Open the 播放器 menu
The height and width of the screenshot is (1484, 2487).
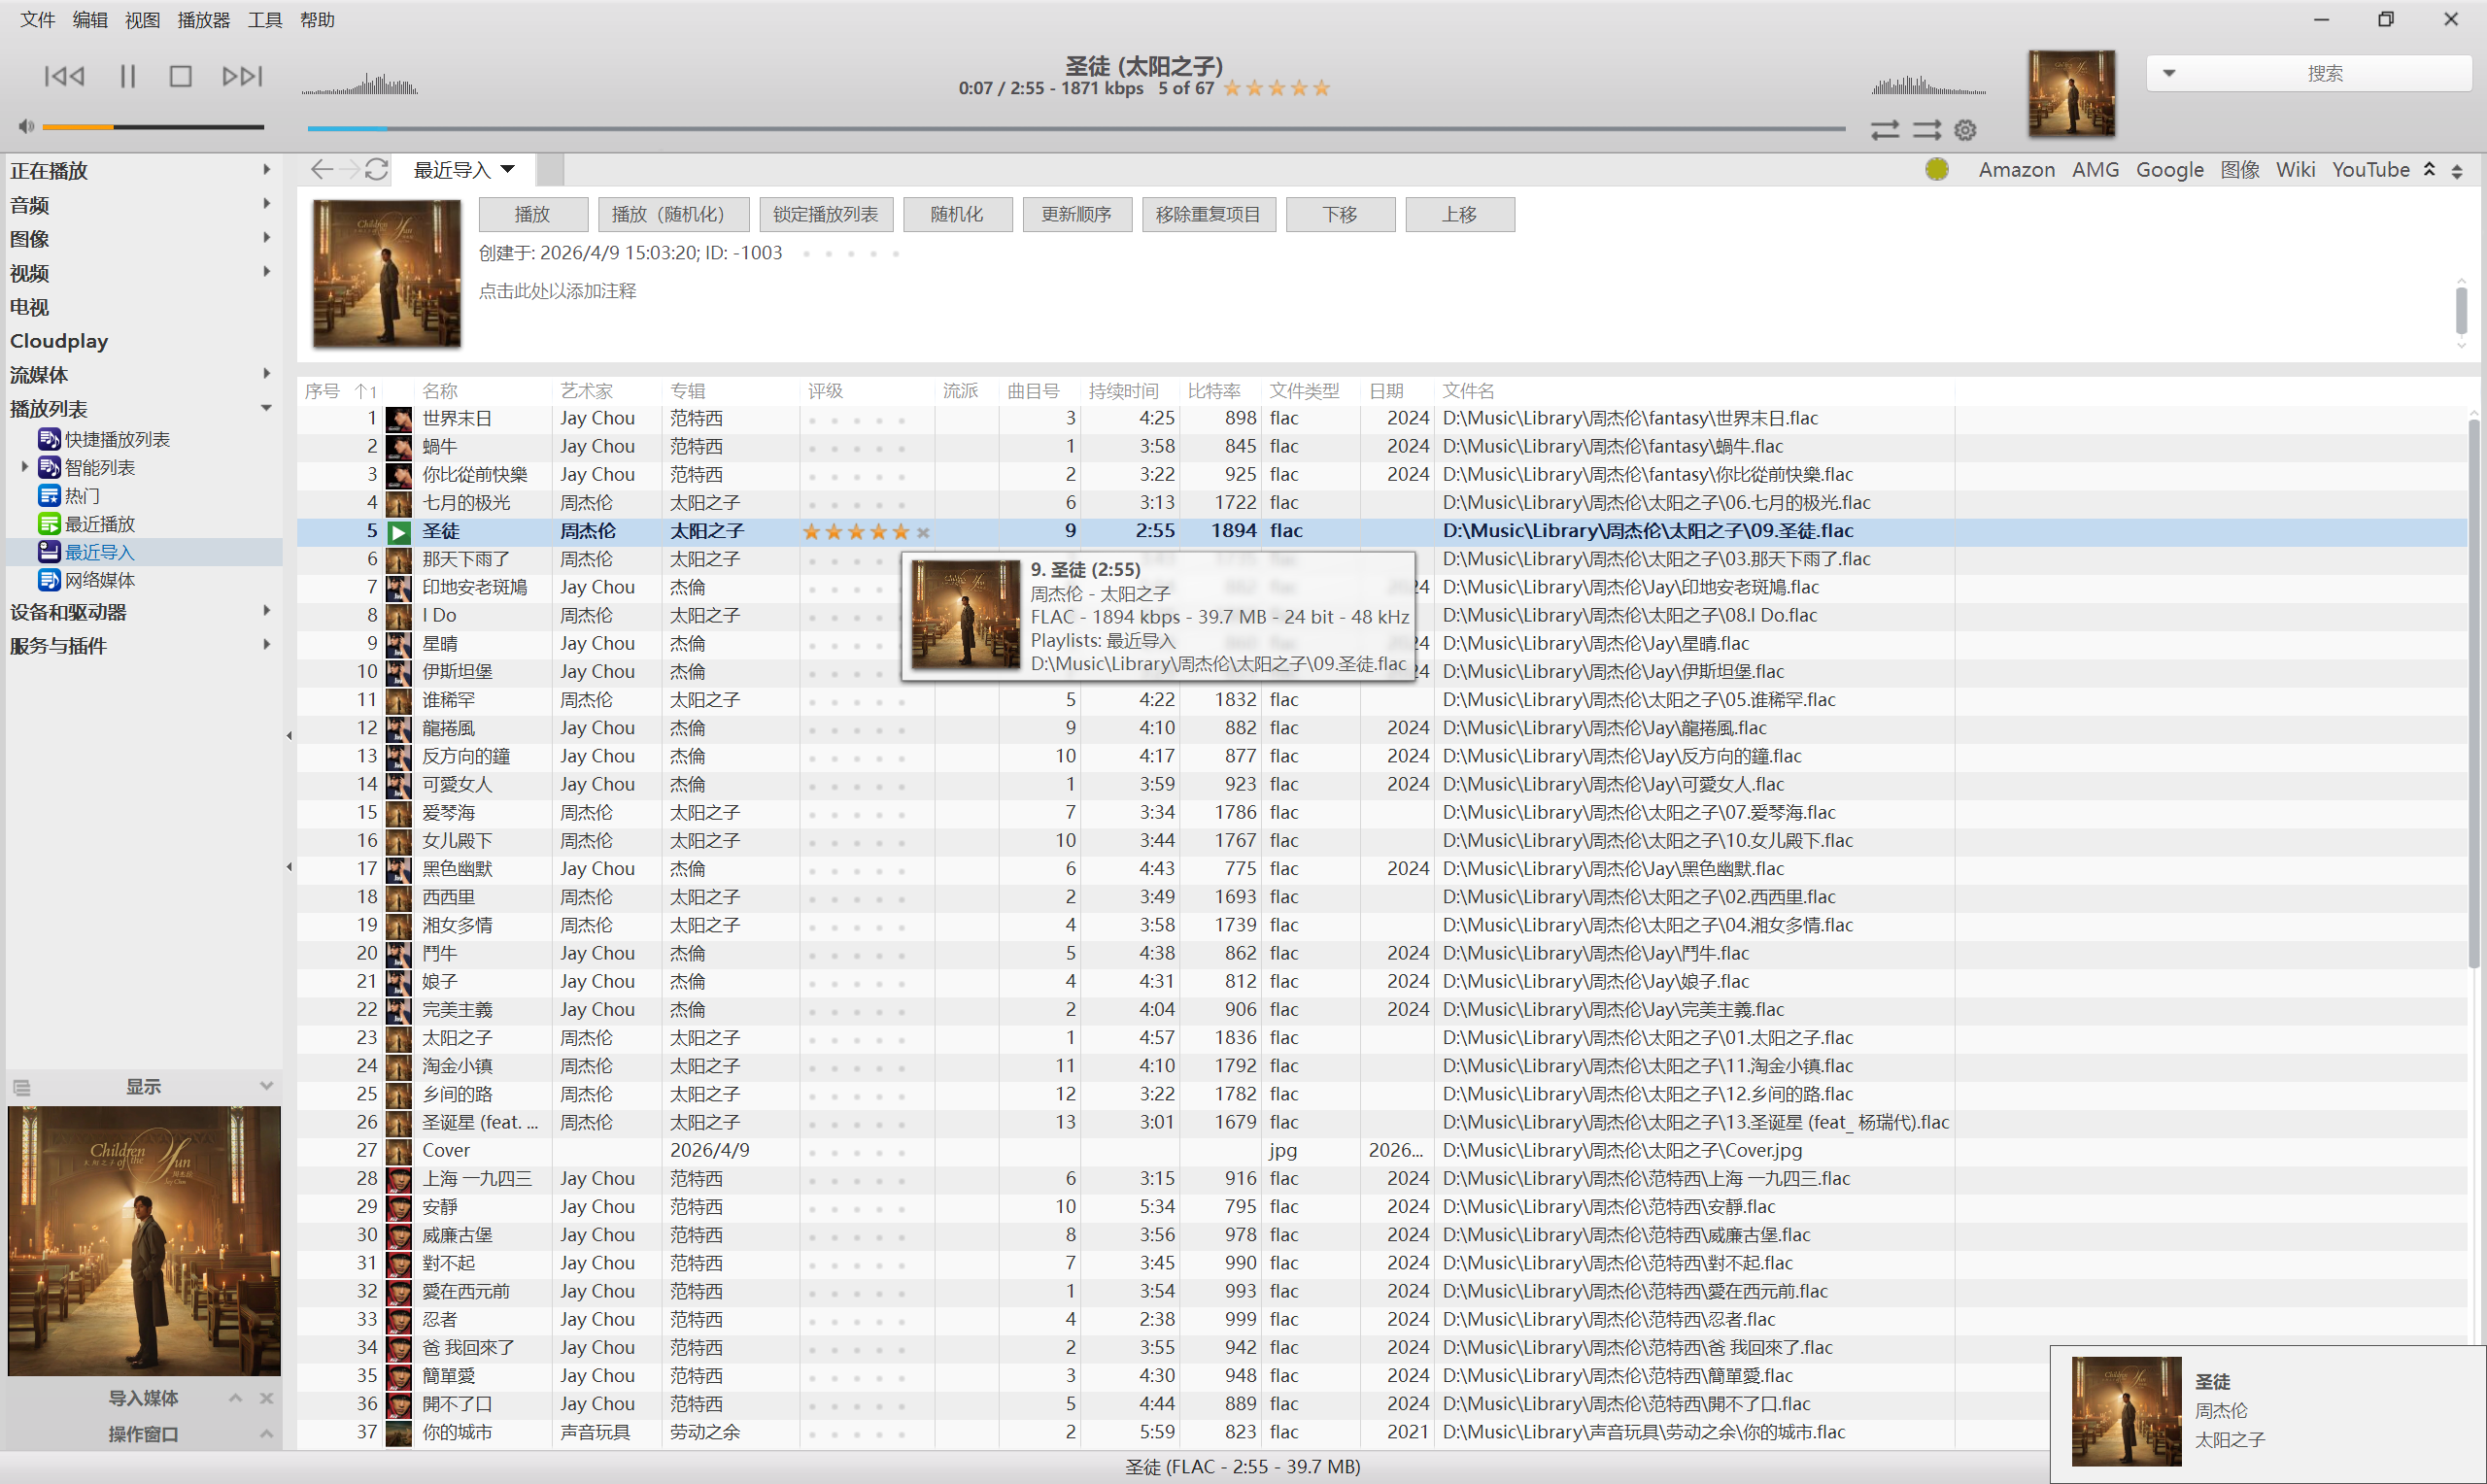pyautogui.click(x=203, y=20)
